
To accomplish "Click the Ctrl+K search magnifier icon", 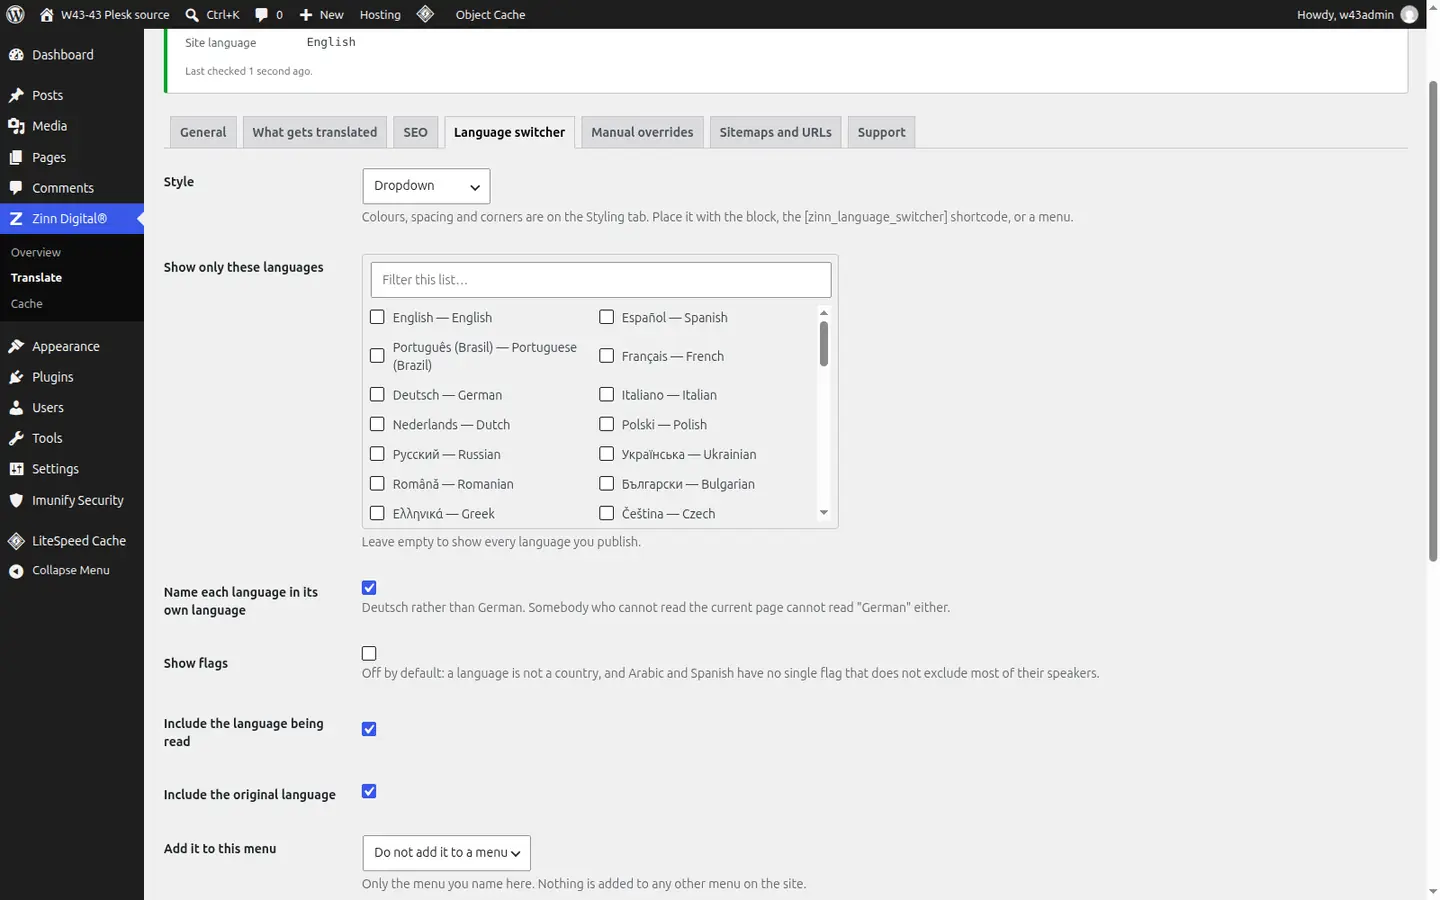I will [x=192, y=14].
